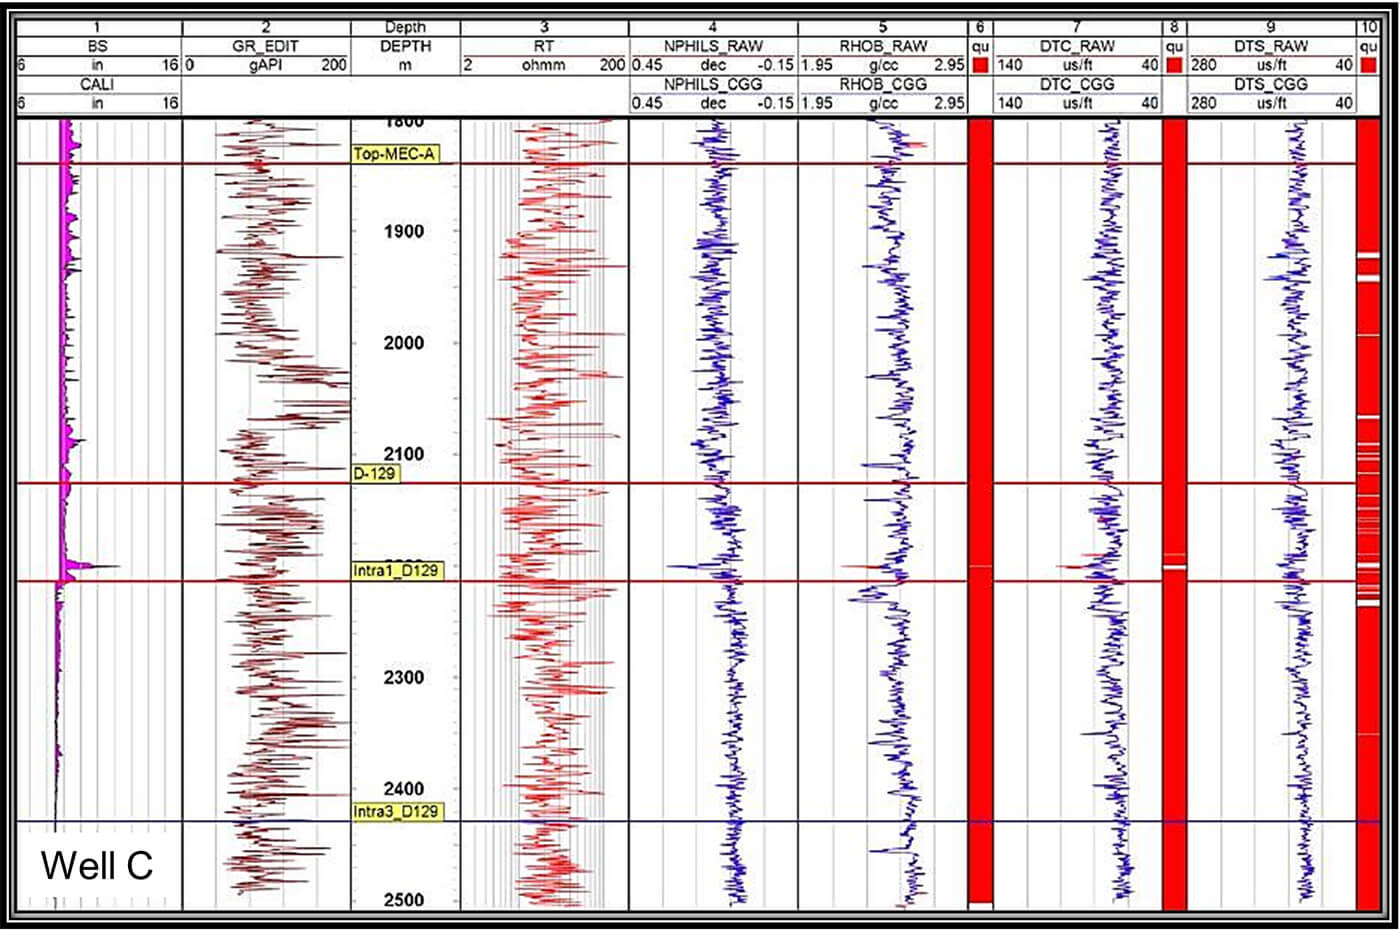Click the RT resistivity curve header
Viewport: 1400px width, 930px height.
click(544, 46)
